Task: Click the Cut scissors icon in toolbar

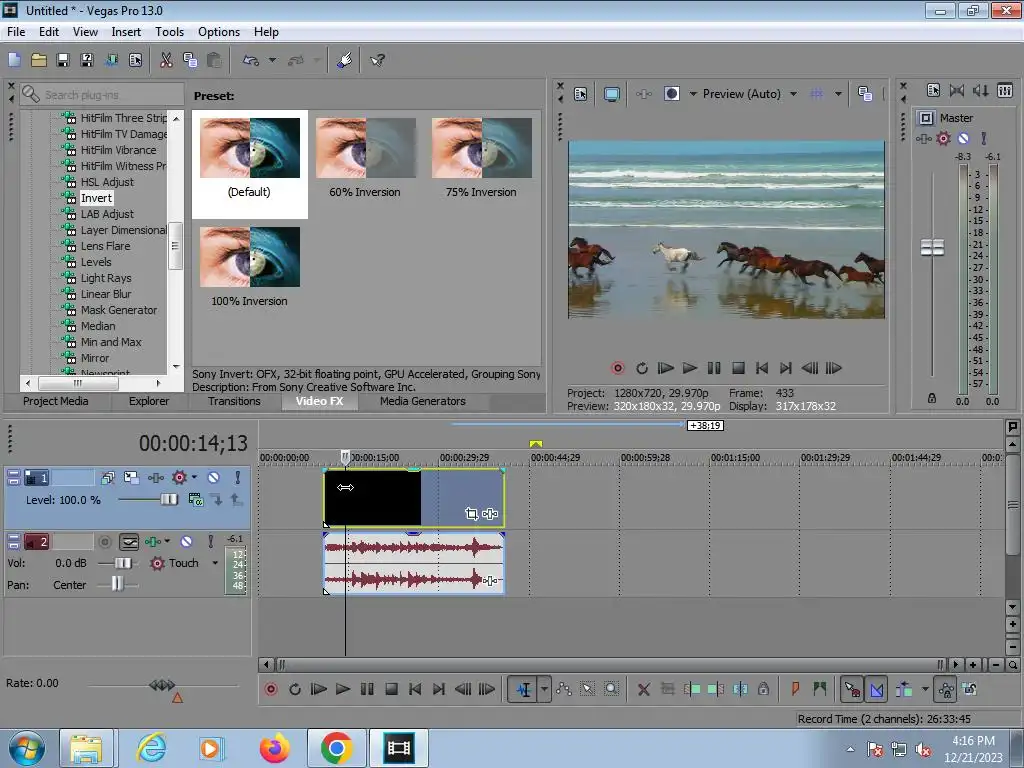Action: tap(166, 61)
